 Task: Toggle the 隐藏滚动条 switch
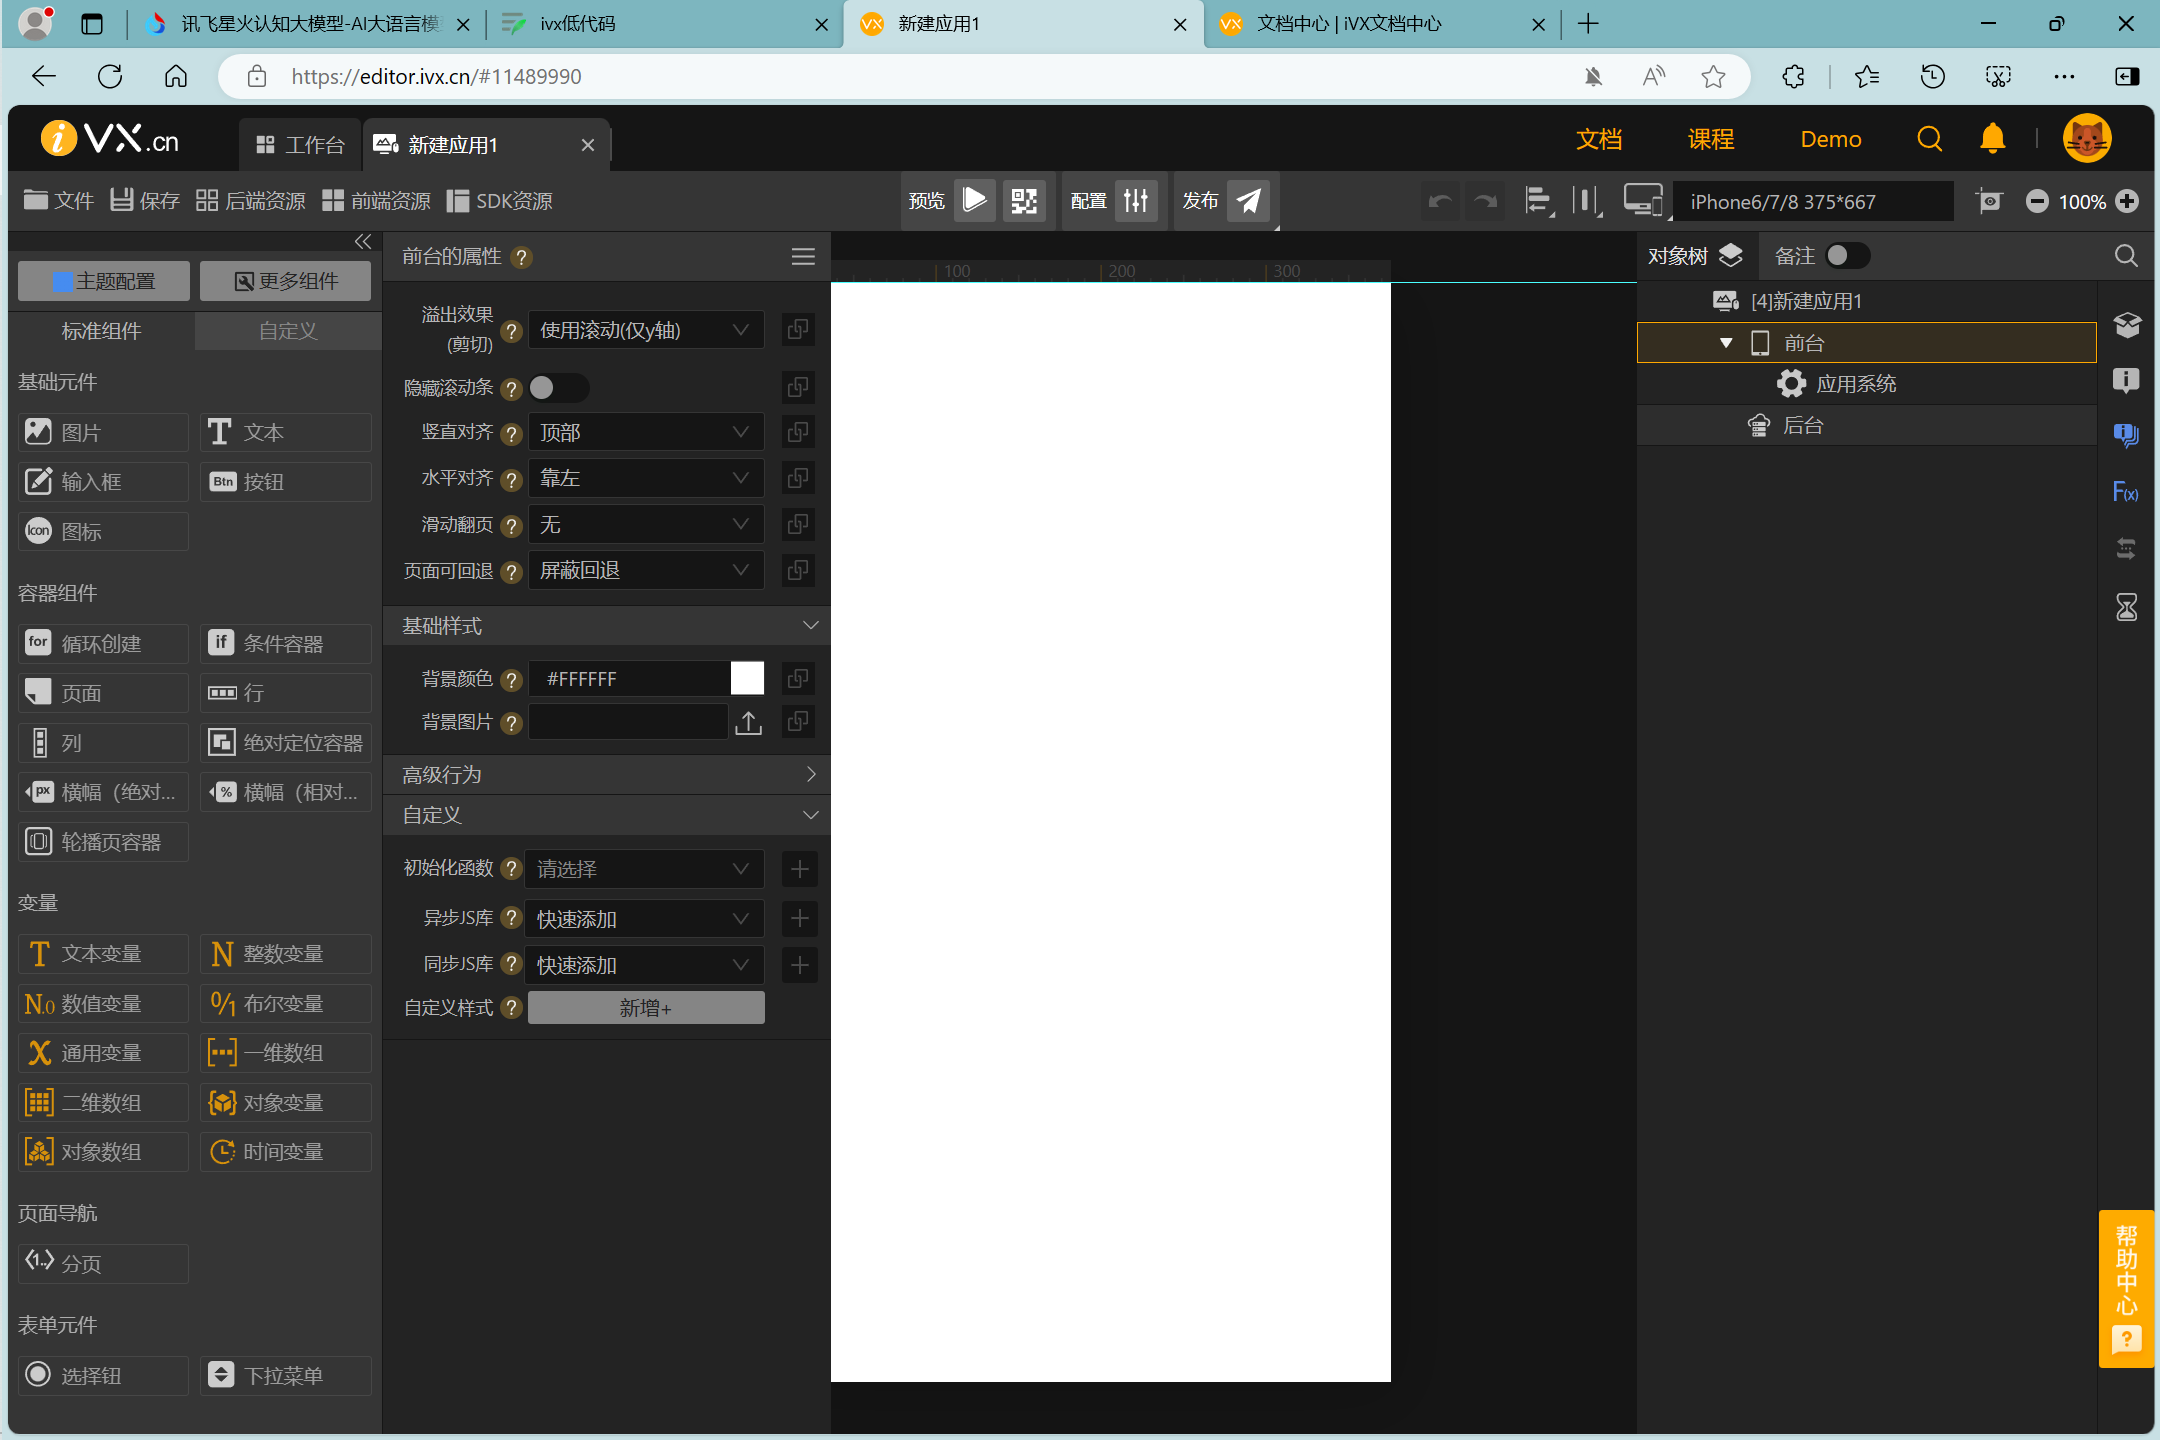[558, 387]
